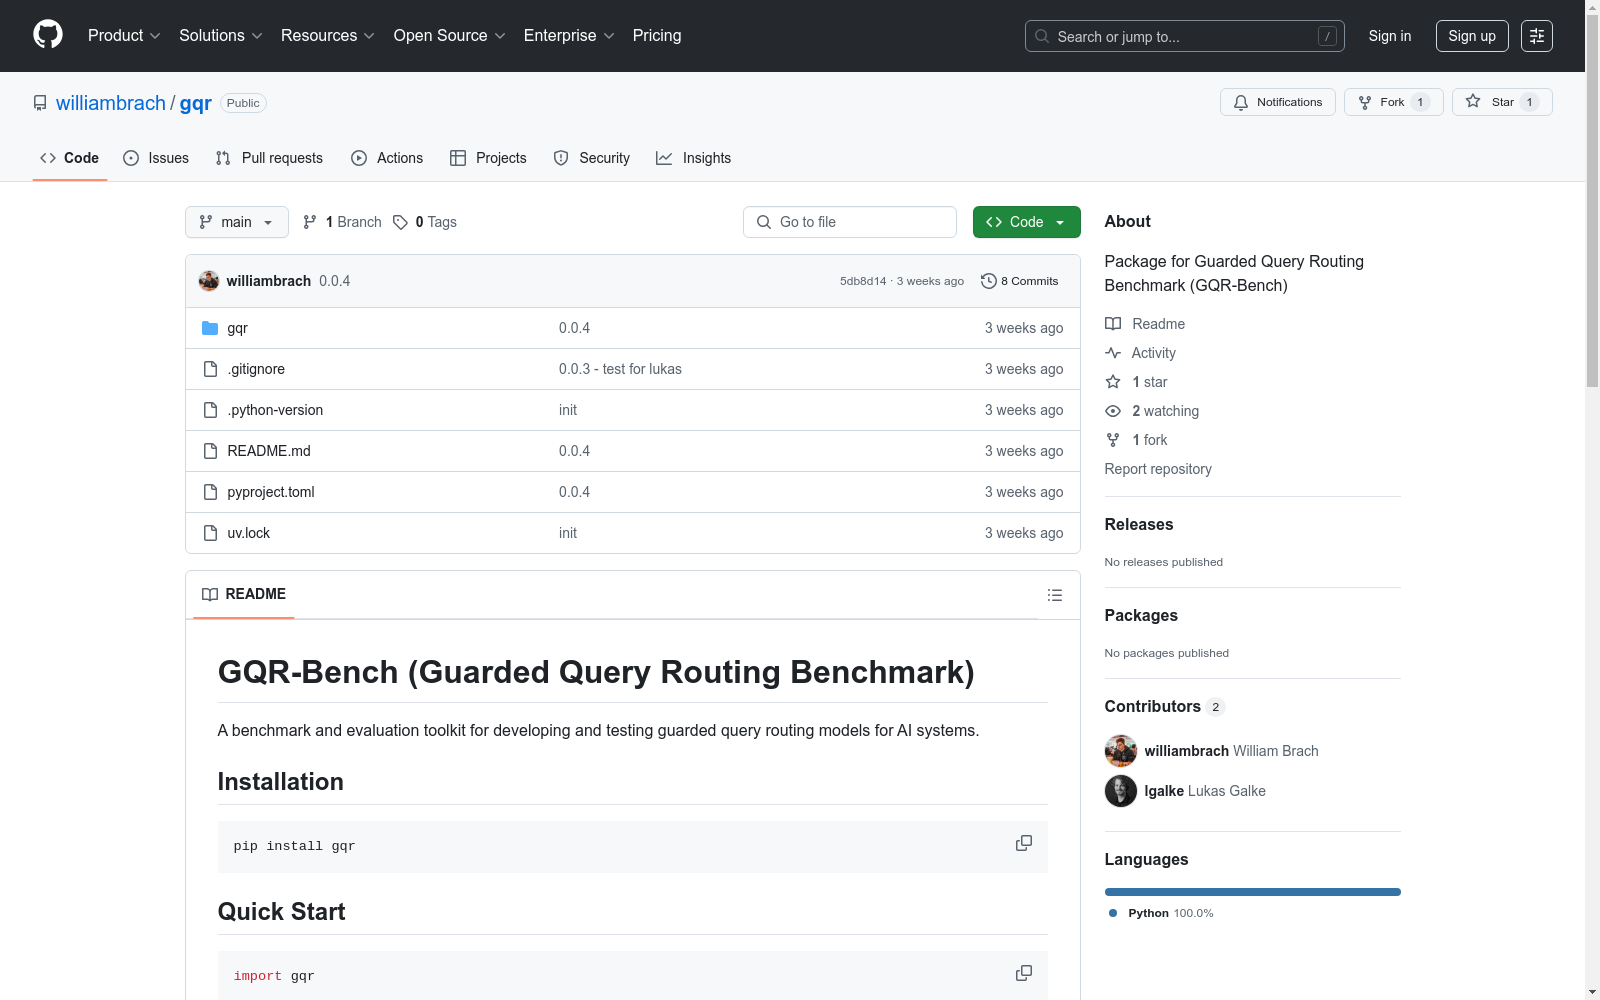Open the williambrach owner link

(x=111, y=103)
